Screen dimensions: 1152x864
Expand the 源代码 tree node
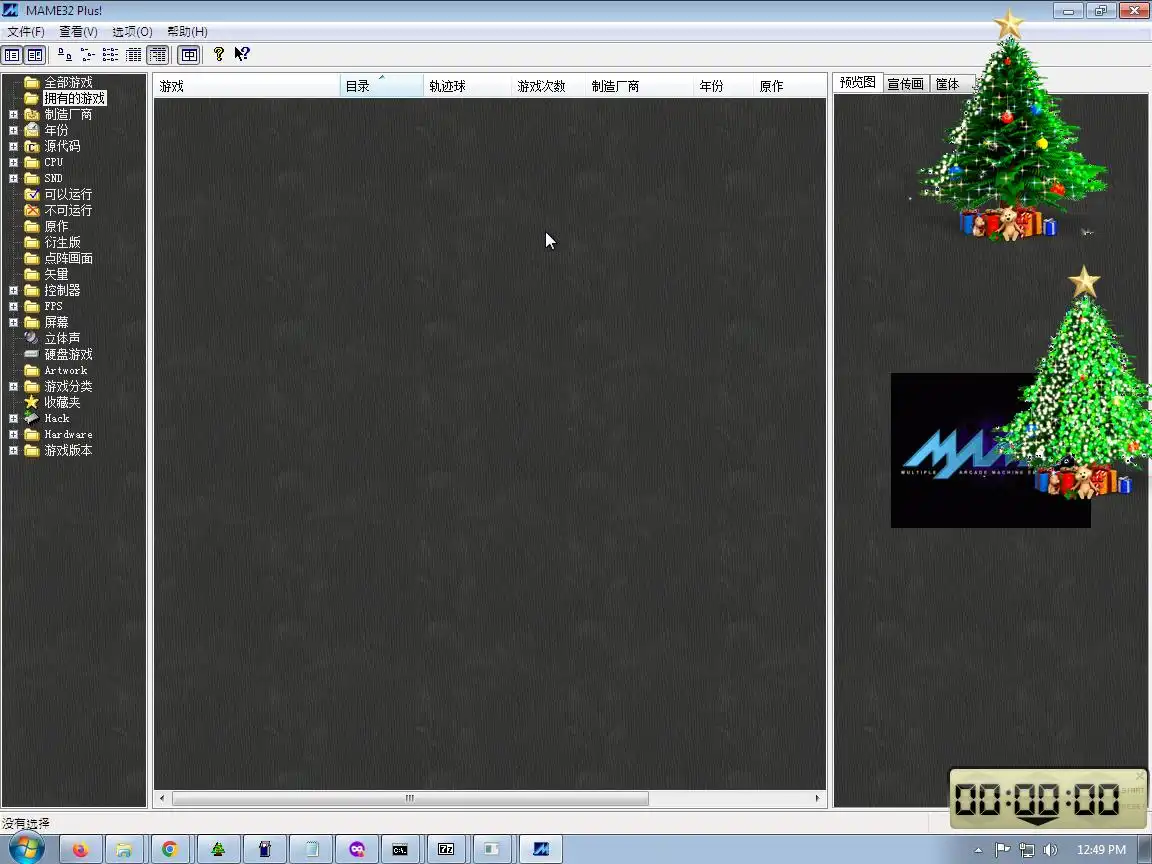[13, 147]
